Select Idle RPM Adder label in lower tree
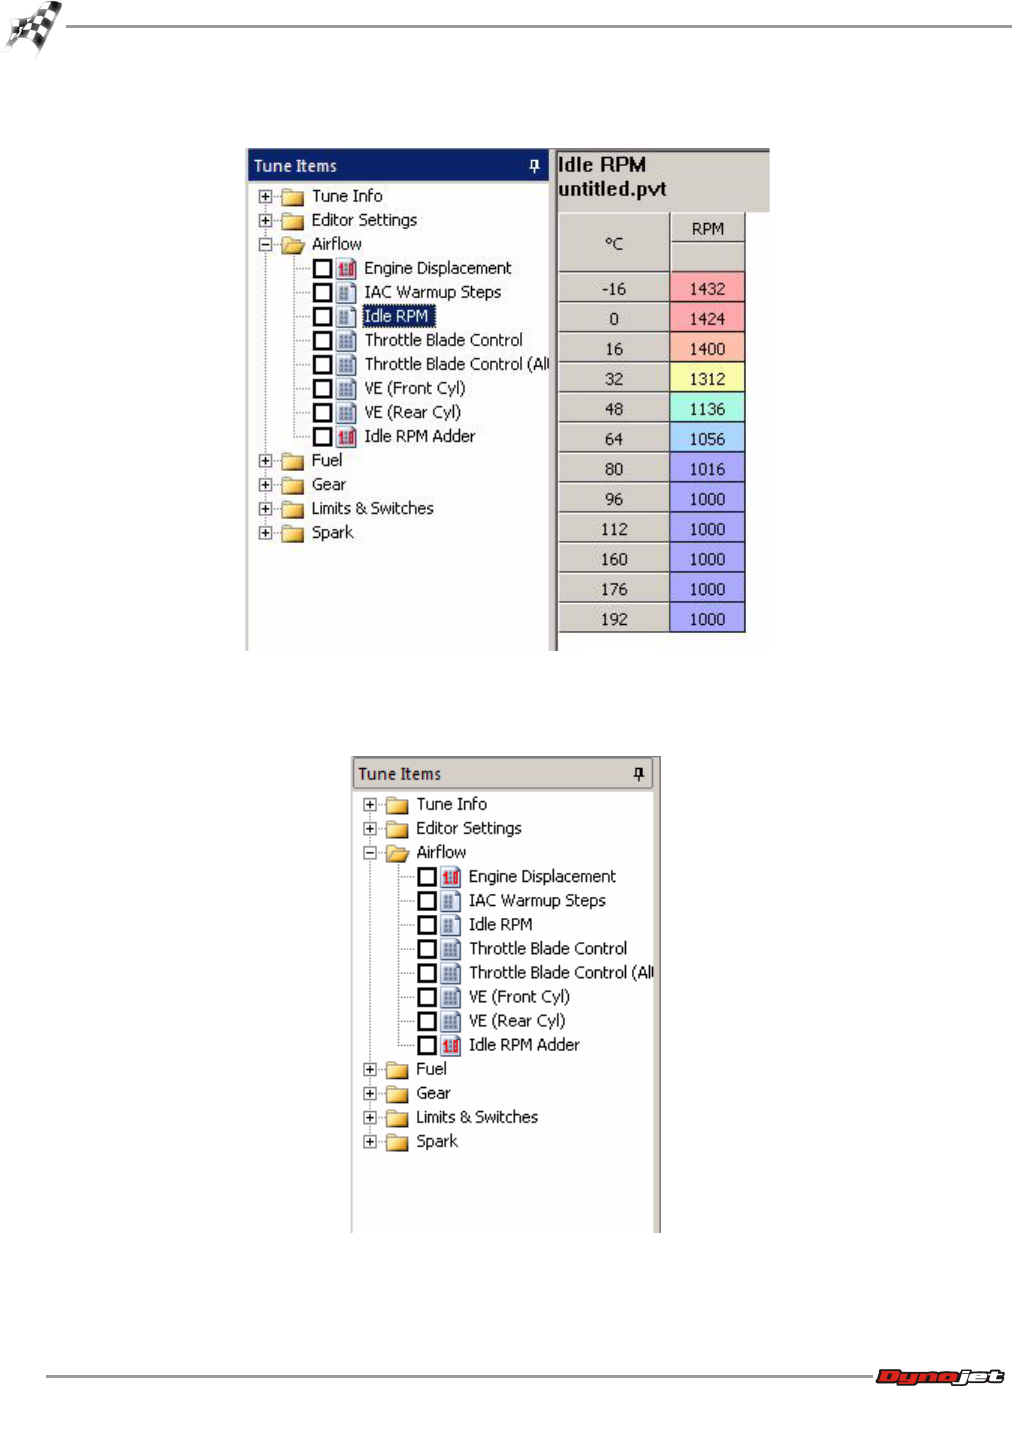Image resolution: width=1012 pixels, height=1432 pixels. click(x=524, y=1044)
